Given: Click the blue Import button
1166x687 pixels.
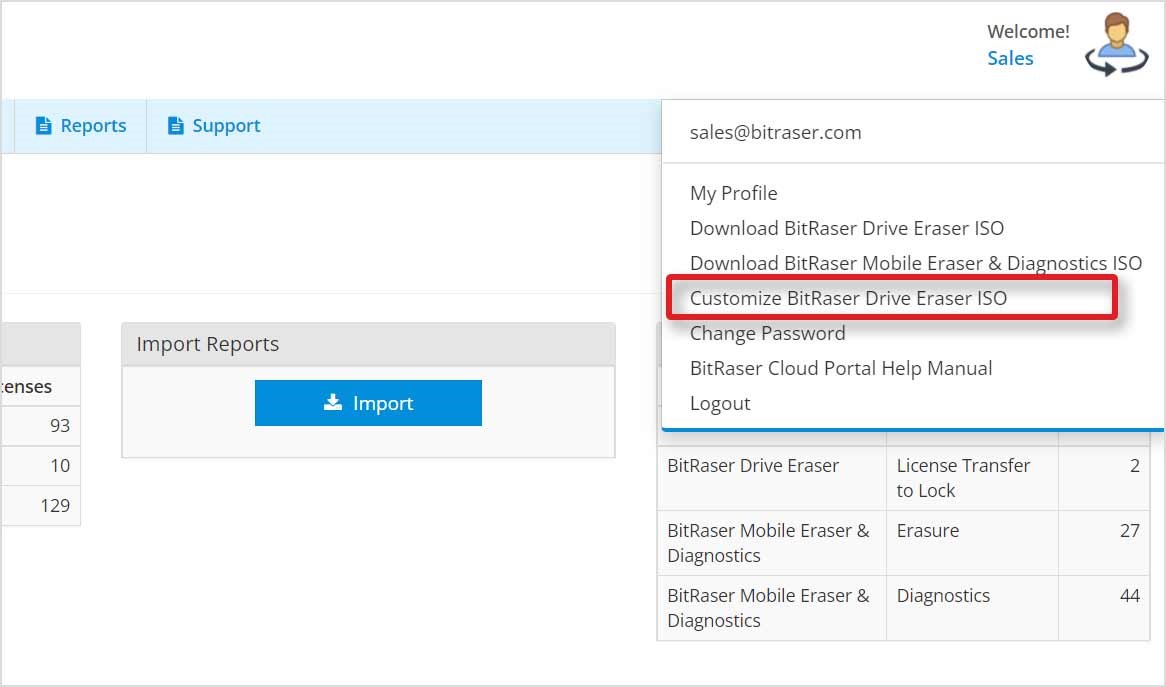Looking at the screenshot, I should coord(368,403).
